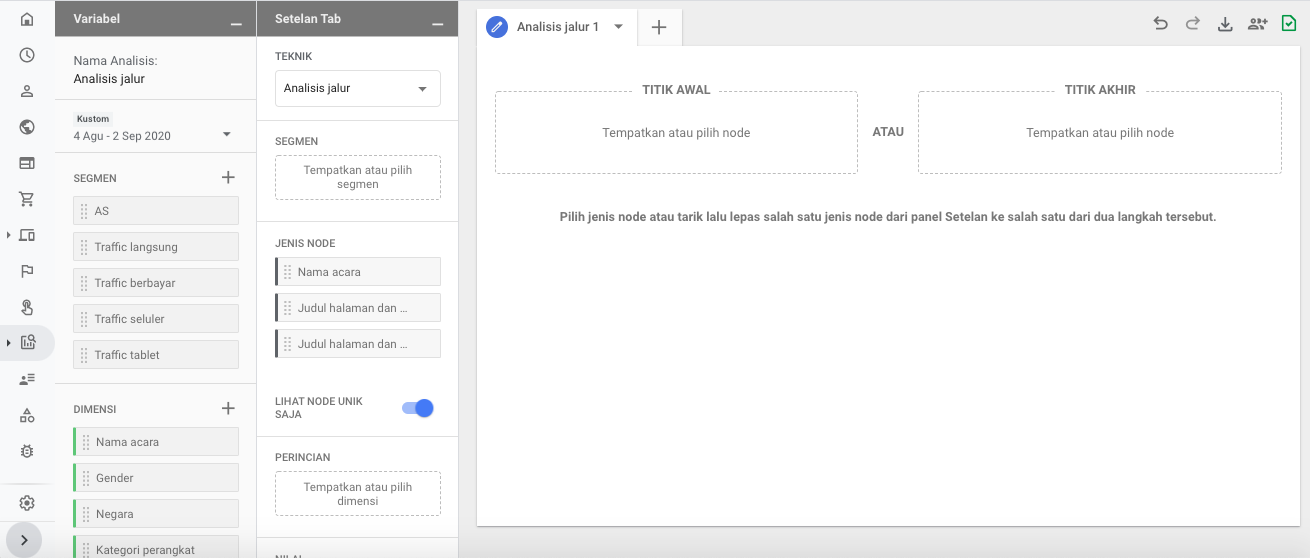The width and height of the screenshot is (1310, 558).
Task: Click the Redo arrow icon
Action: tap(1192, 24)
